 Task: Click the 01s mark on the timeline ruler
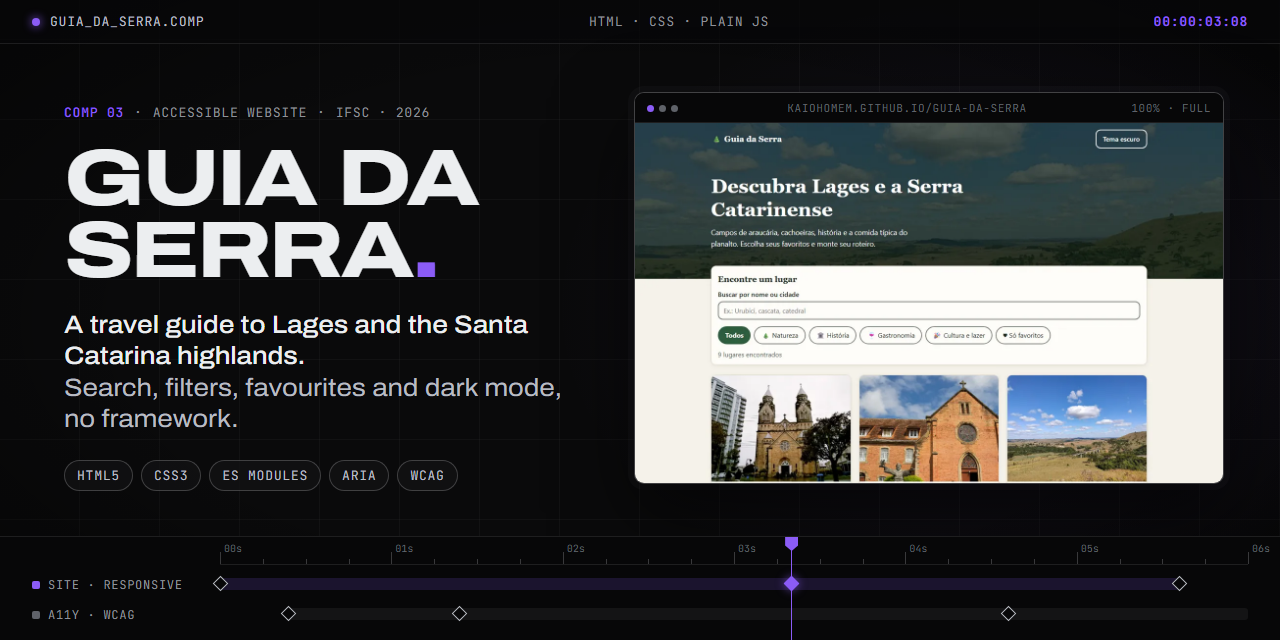click(x=404, y=549)
